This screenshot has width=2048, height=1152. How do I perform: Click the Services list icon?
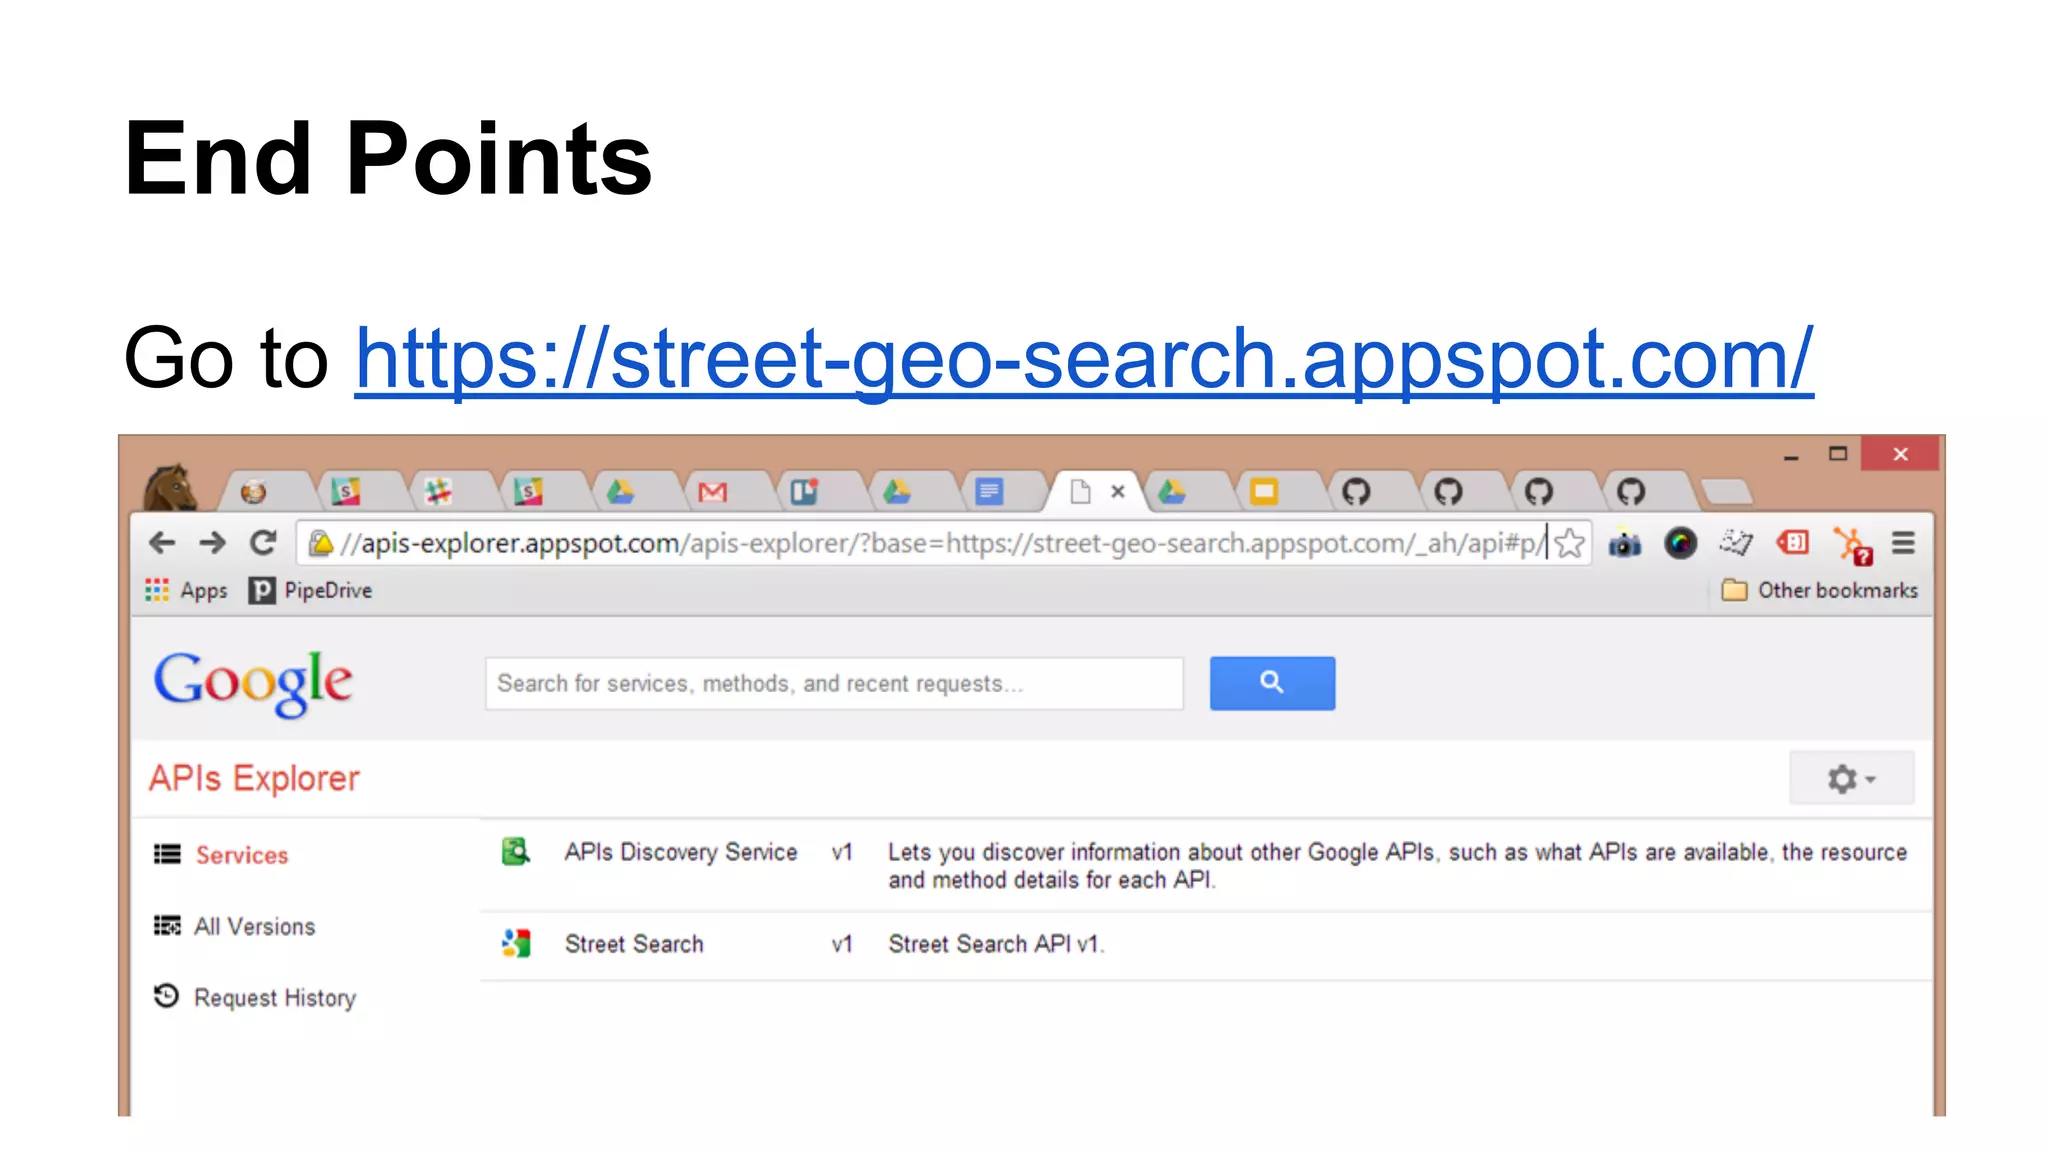pos(167,854)
